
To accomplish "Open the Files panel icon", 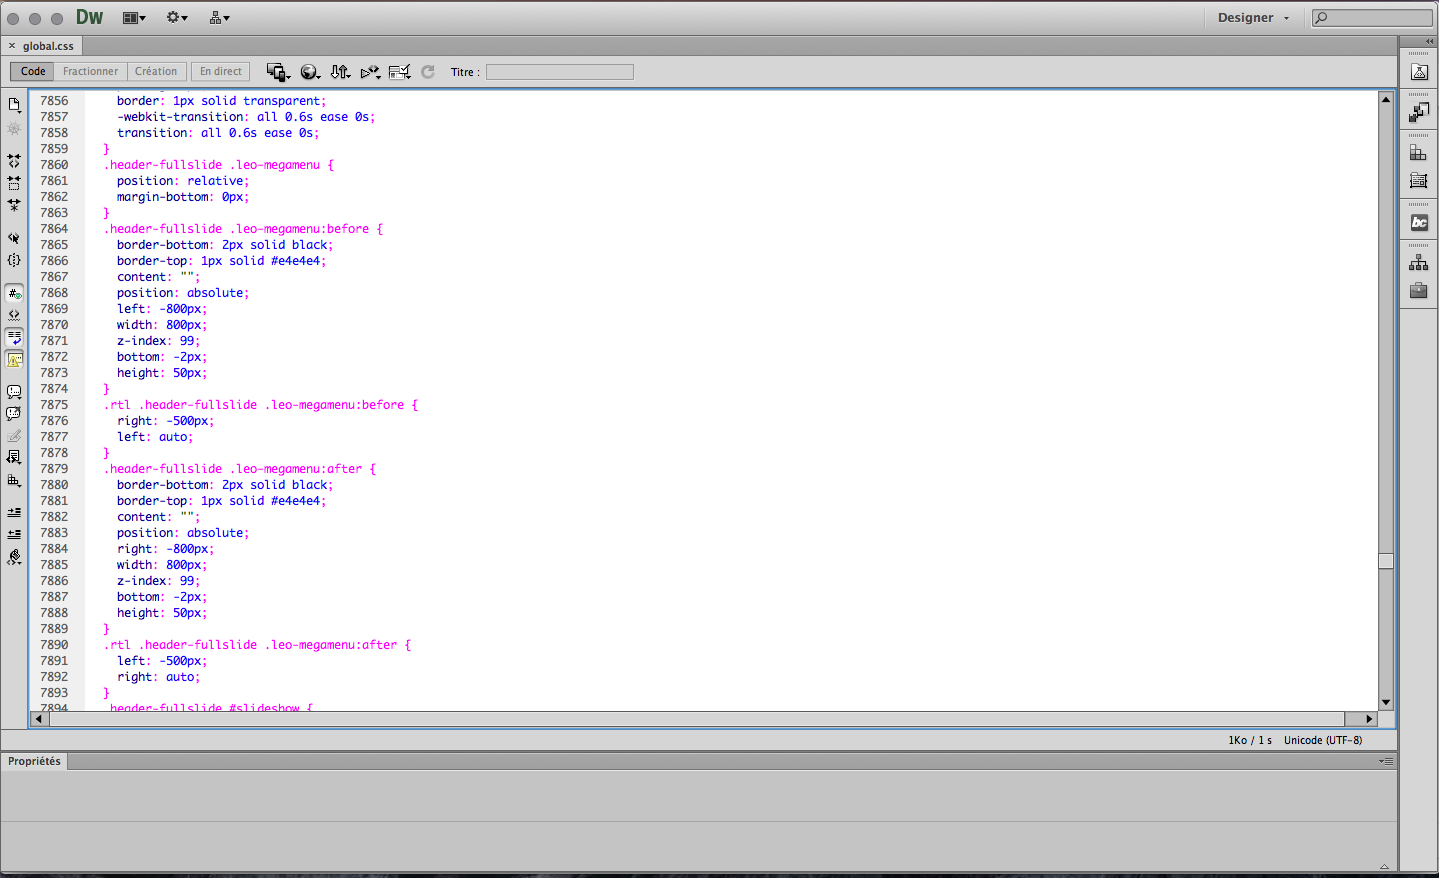I will 1419,263.
